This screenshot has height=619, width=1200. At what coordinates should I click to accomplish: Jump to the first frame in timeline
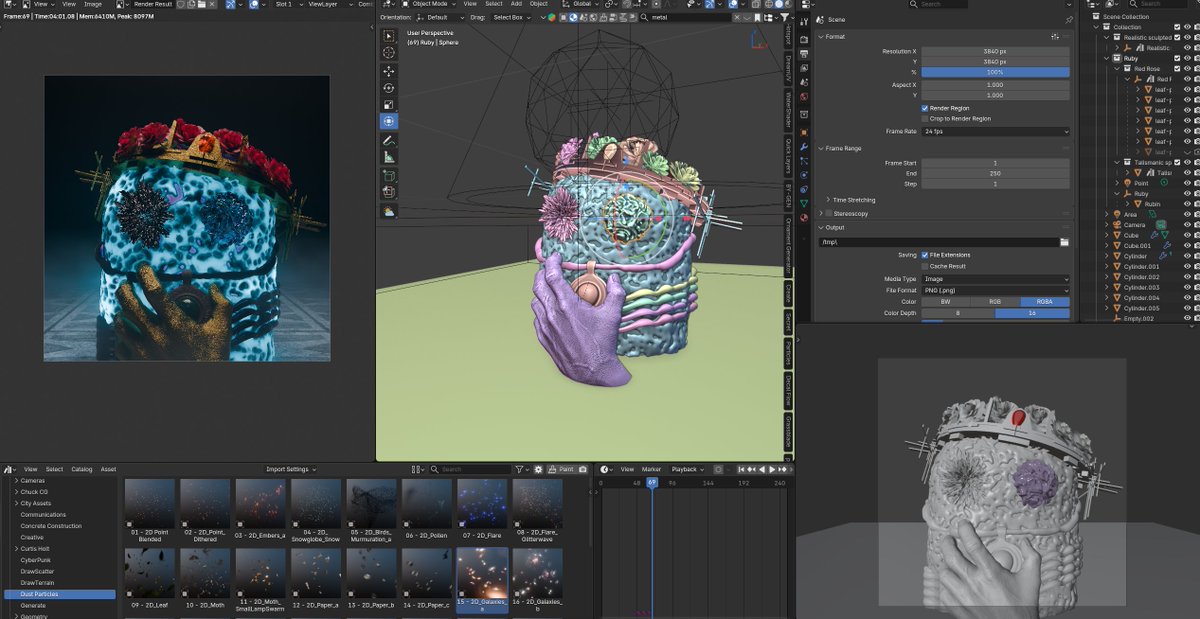[741, 469]
